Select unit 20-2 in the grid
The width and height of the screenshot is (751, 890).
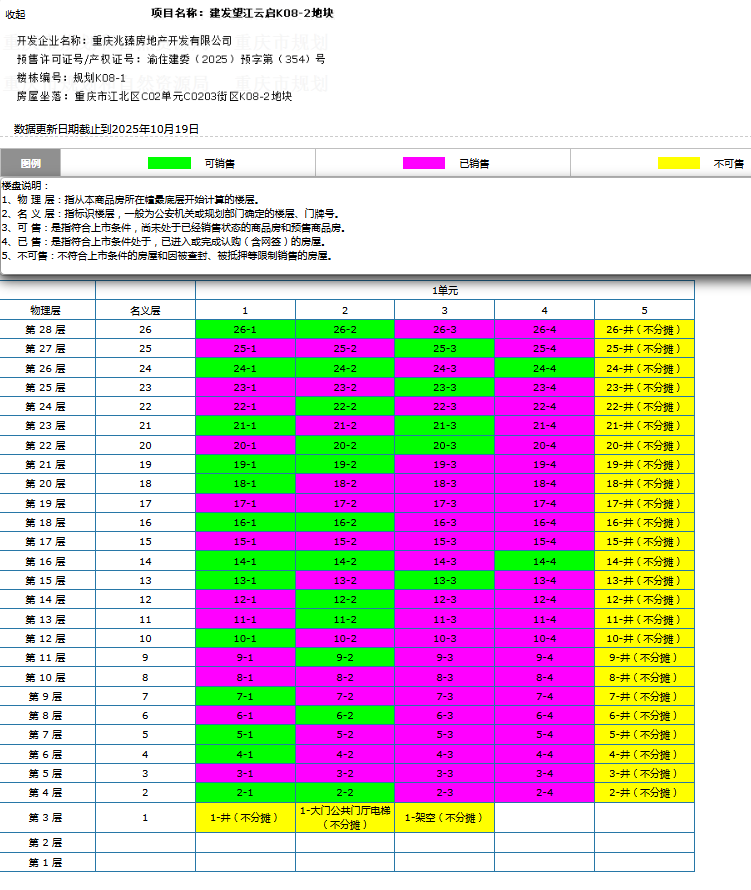(x=345, y=445)
